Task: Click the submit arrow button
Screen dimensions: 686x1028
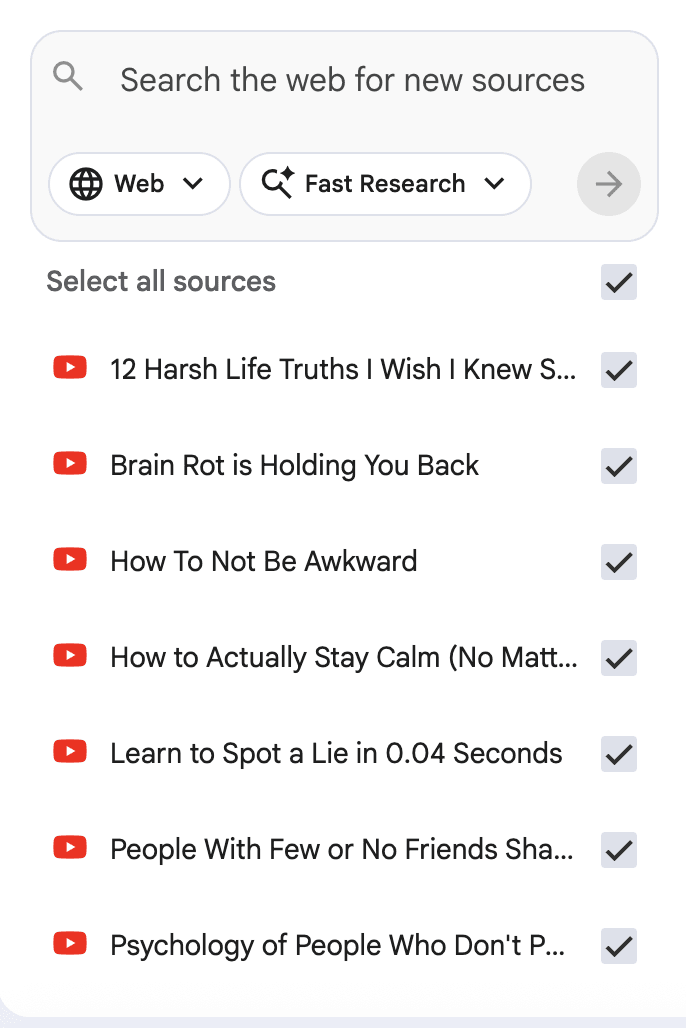Action: coord(609,184)
